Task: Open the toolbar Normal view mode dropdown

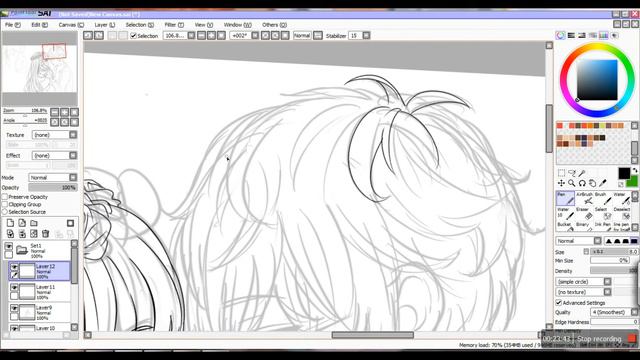Action: (x=307, y=36)
